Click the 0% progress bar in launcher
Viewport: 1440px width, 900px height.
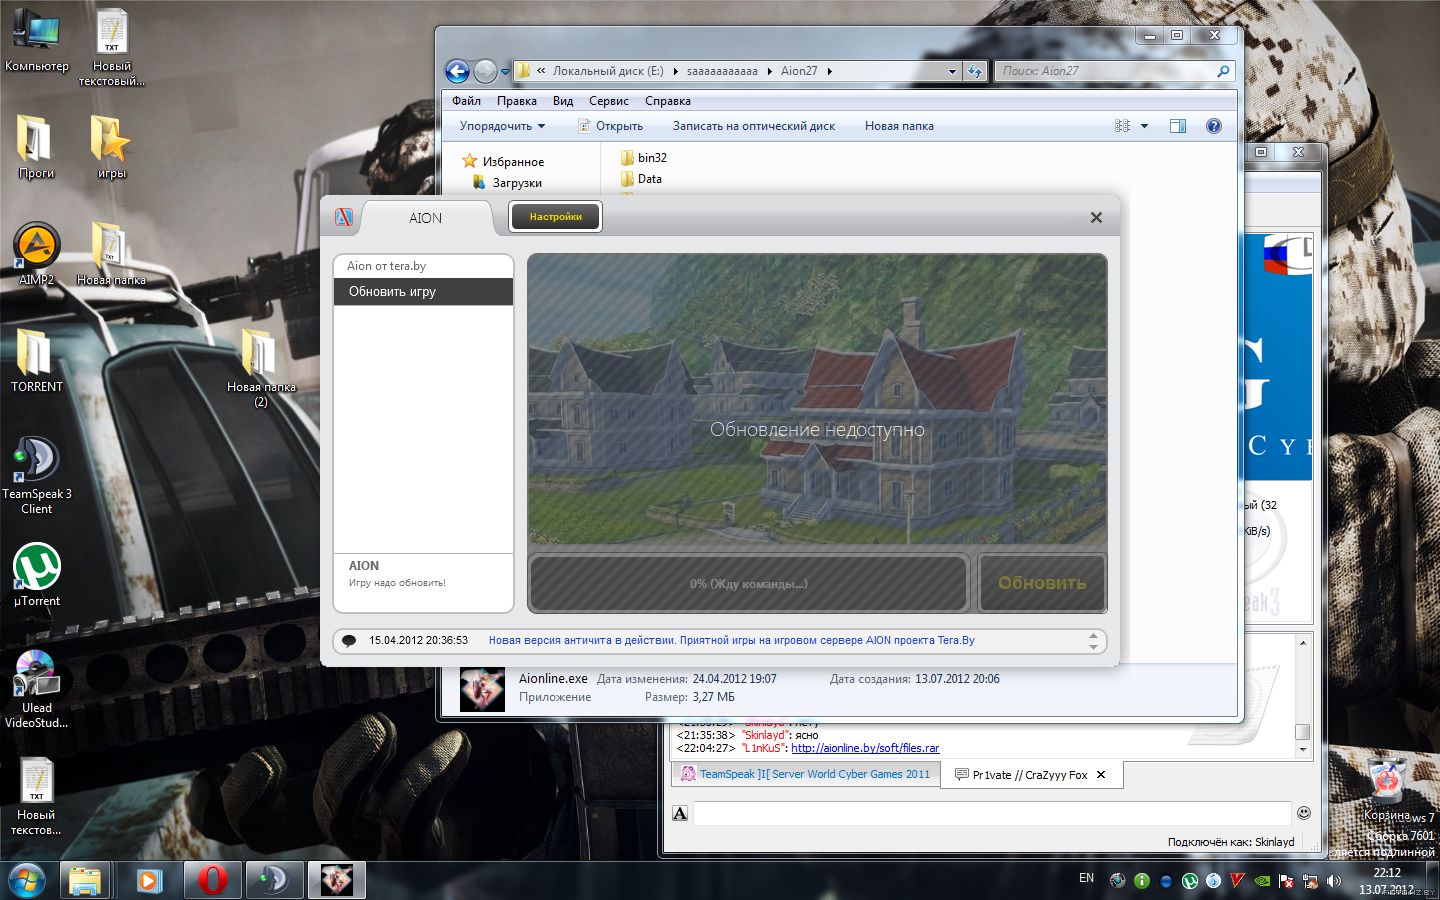[x=748, y=583]
